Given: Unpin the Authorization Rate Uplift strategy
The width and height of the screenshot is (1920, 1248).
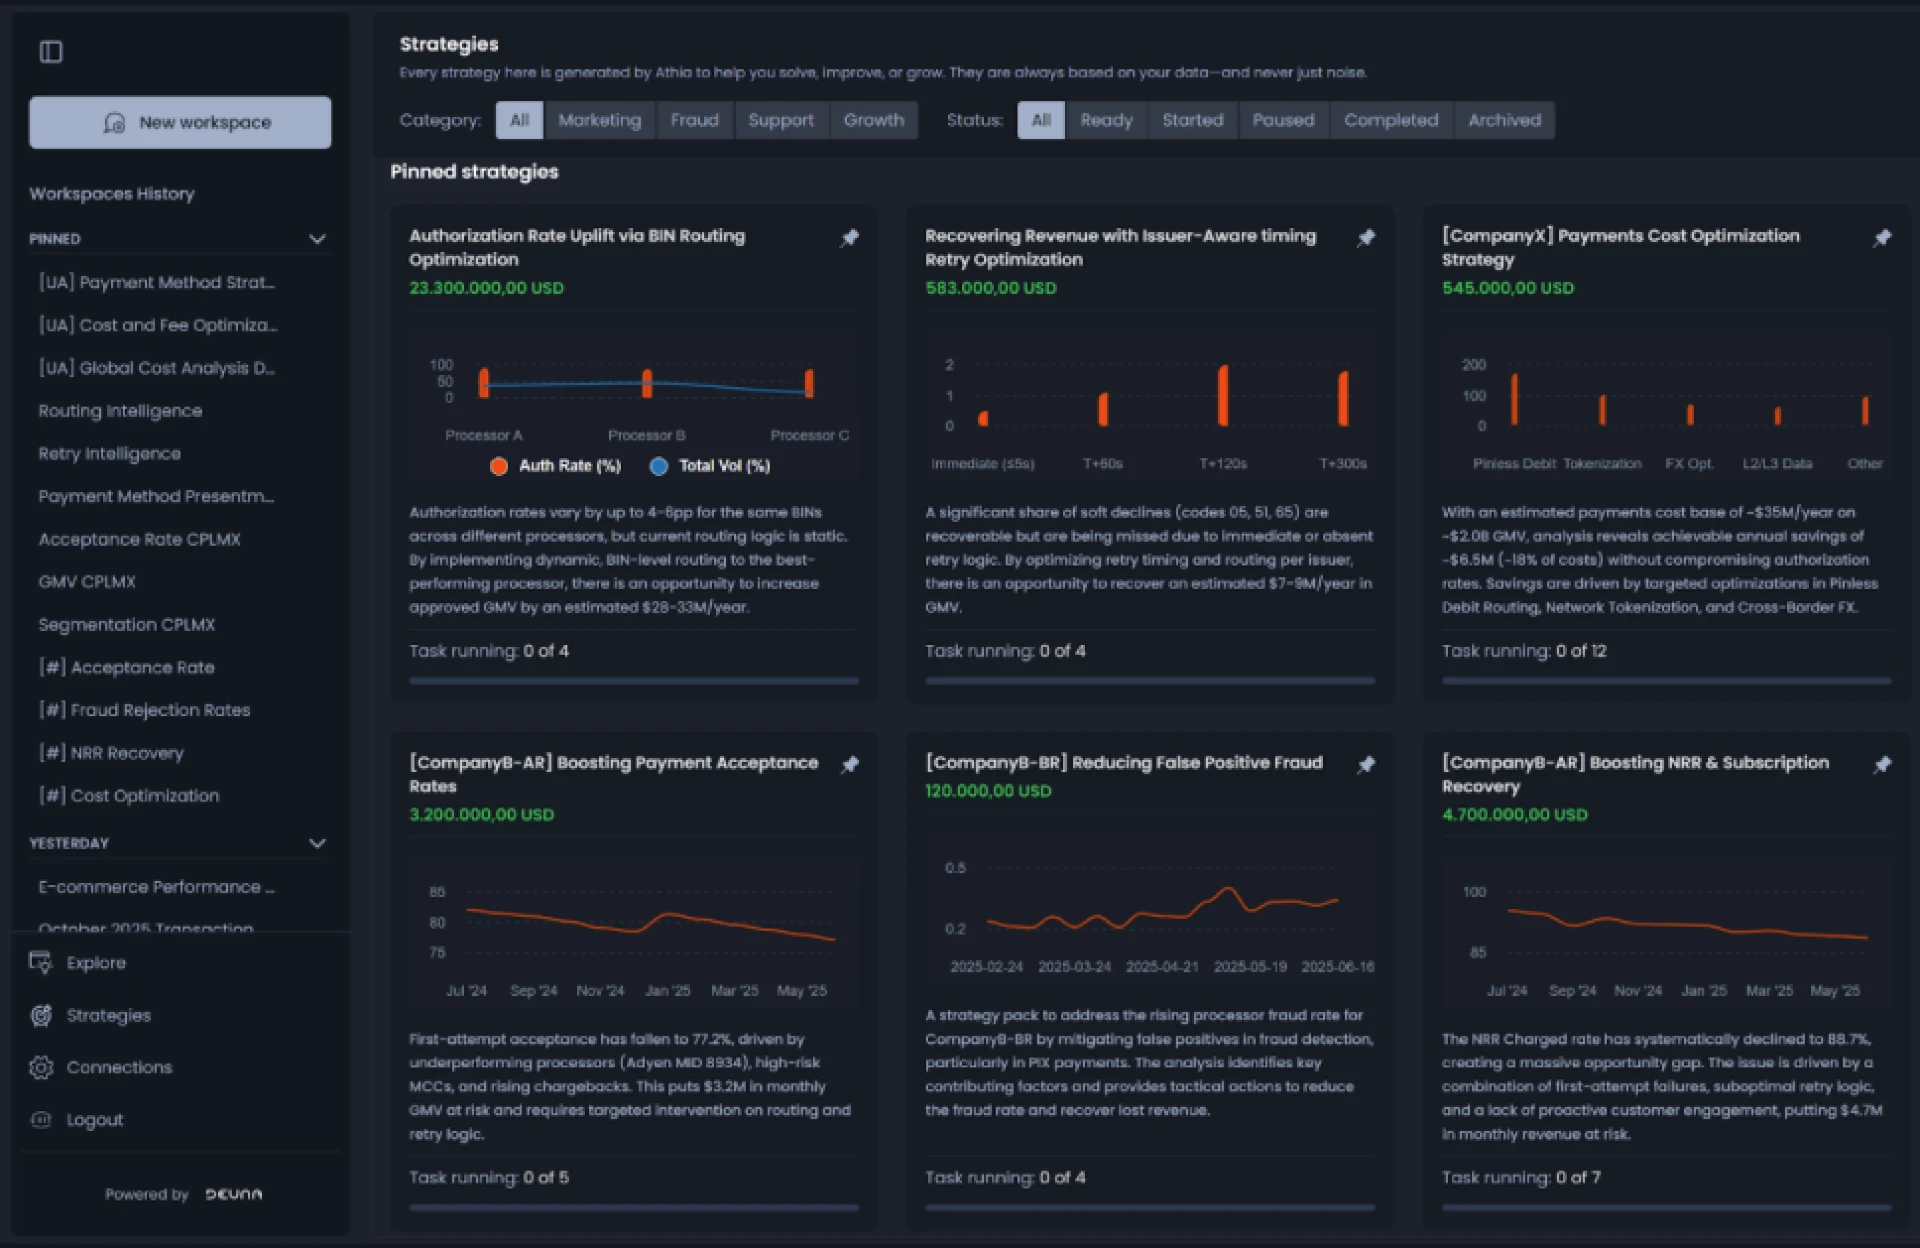Looking at the screenshot, I should point(850,238).
